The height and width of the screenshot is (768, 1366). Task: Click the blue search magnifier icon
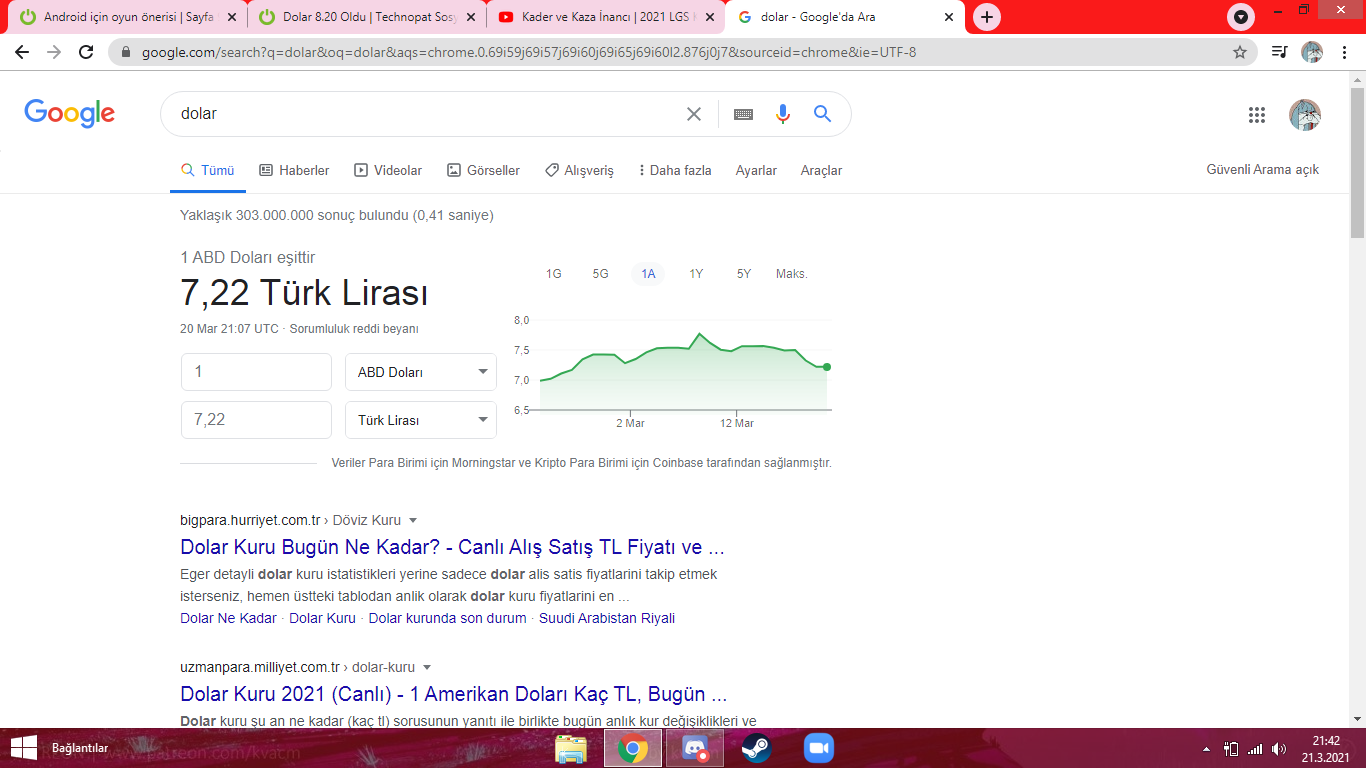pos(823,114)
